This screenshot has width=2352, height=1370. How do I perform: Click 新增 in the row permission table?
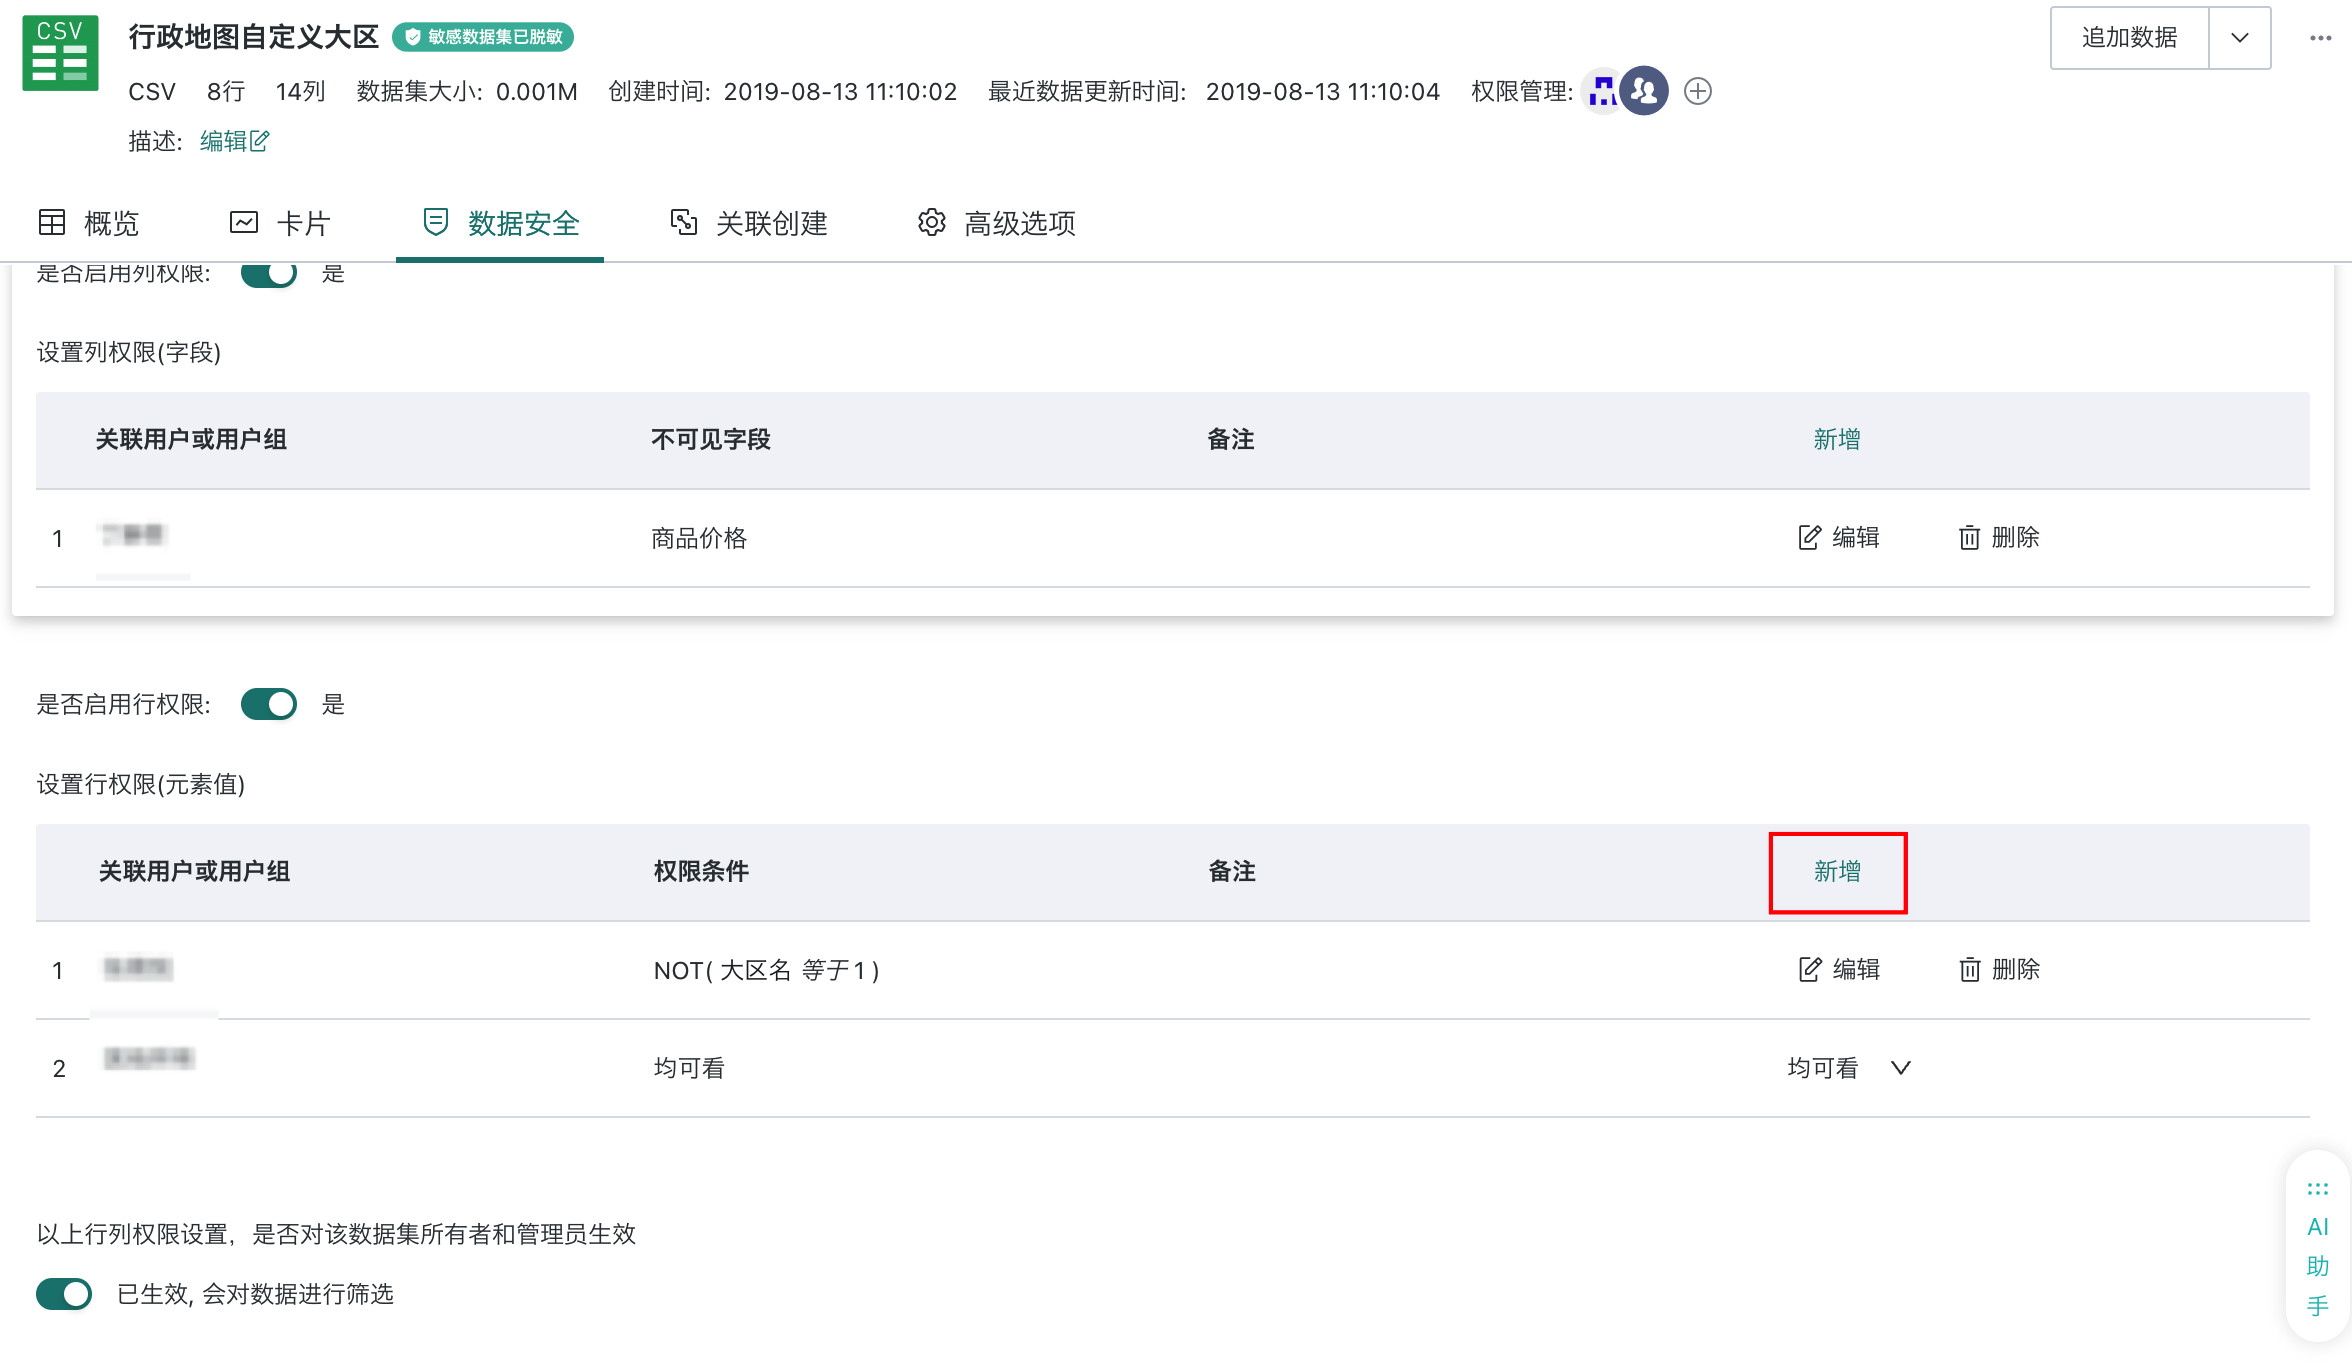[1837, 871]
